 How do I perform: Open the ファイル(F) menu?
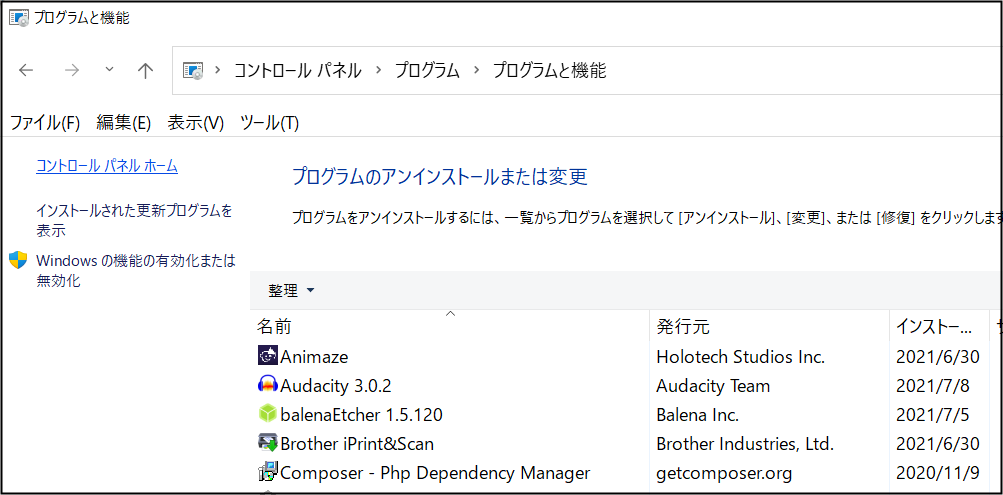[45, 123]
